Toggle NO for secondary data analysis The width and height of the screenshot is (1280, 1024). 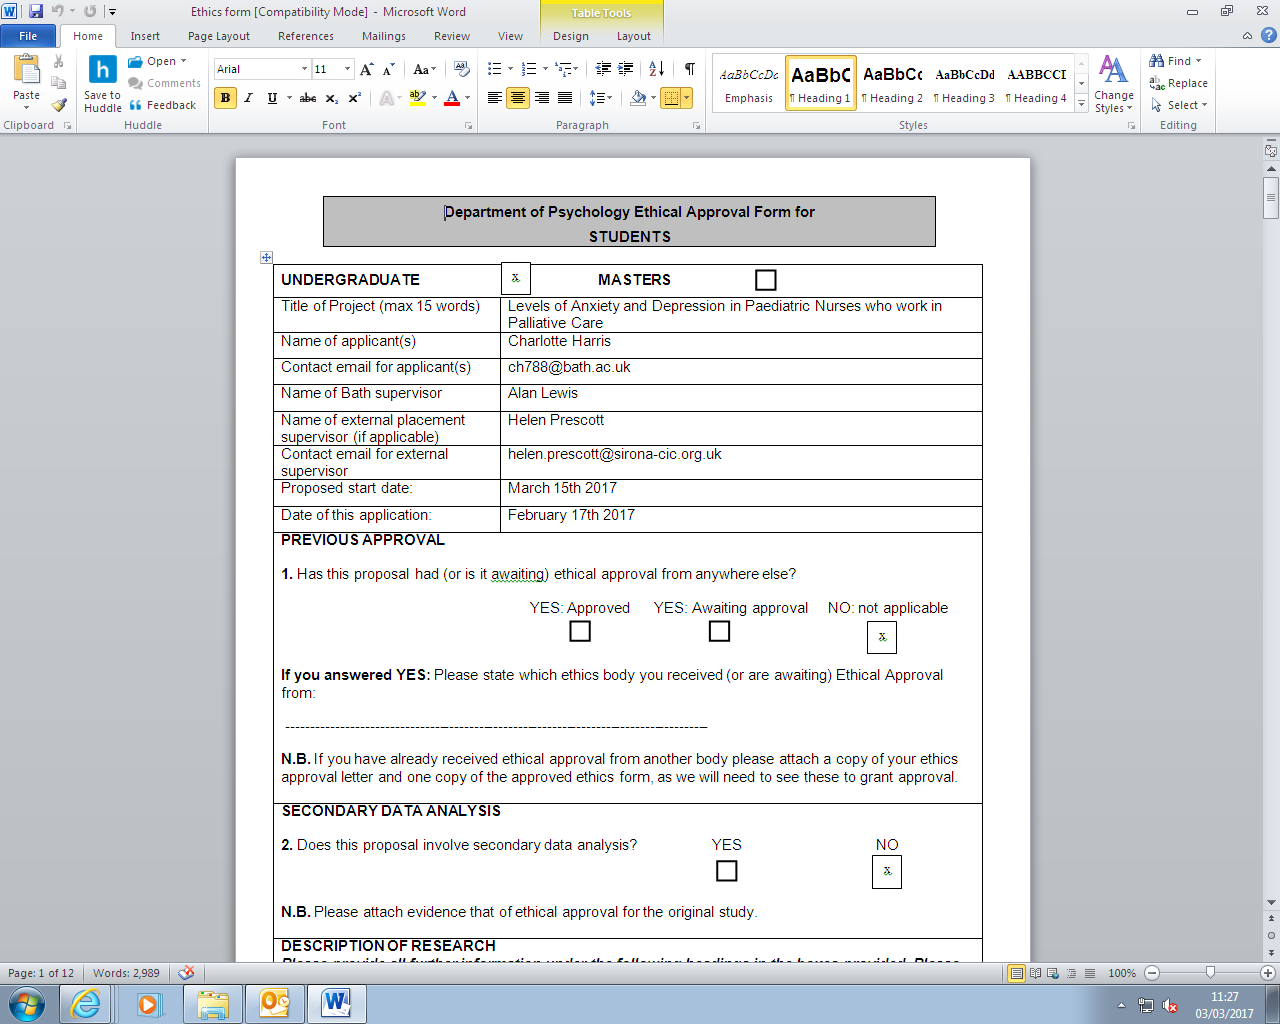tap(887, 872)
